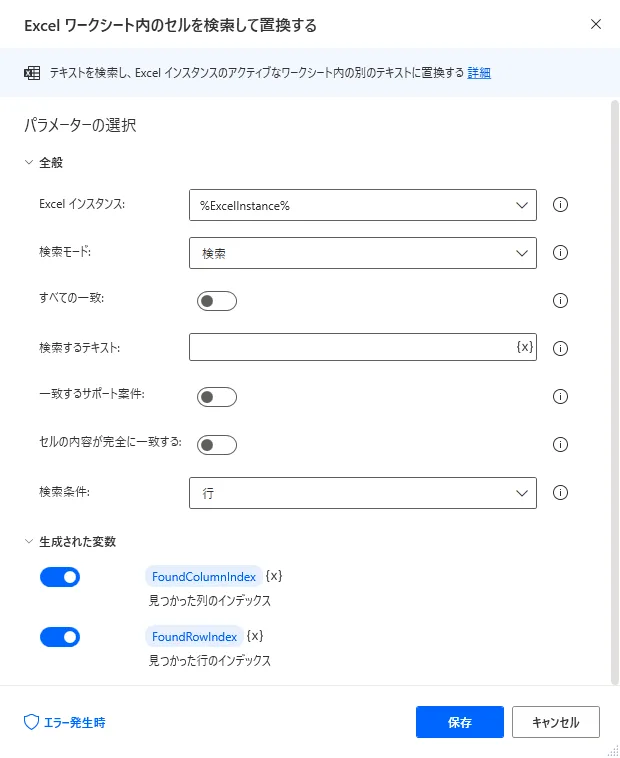Open the 検索条件 dropdown
This screenshot has height=758, width=620.
click(x=362, y=492)
